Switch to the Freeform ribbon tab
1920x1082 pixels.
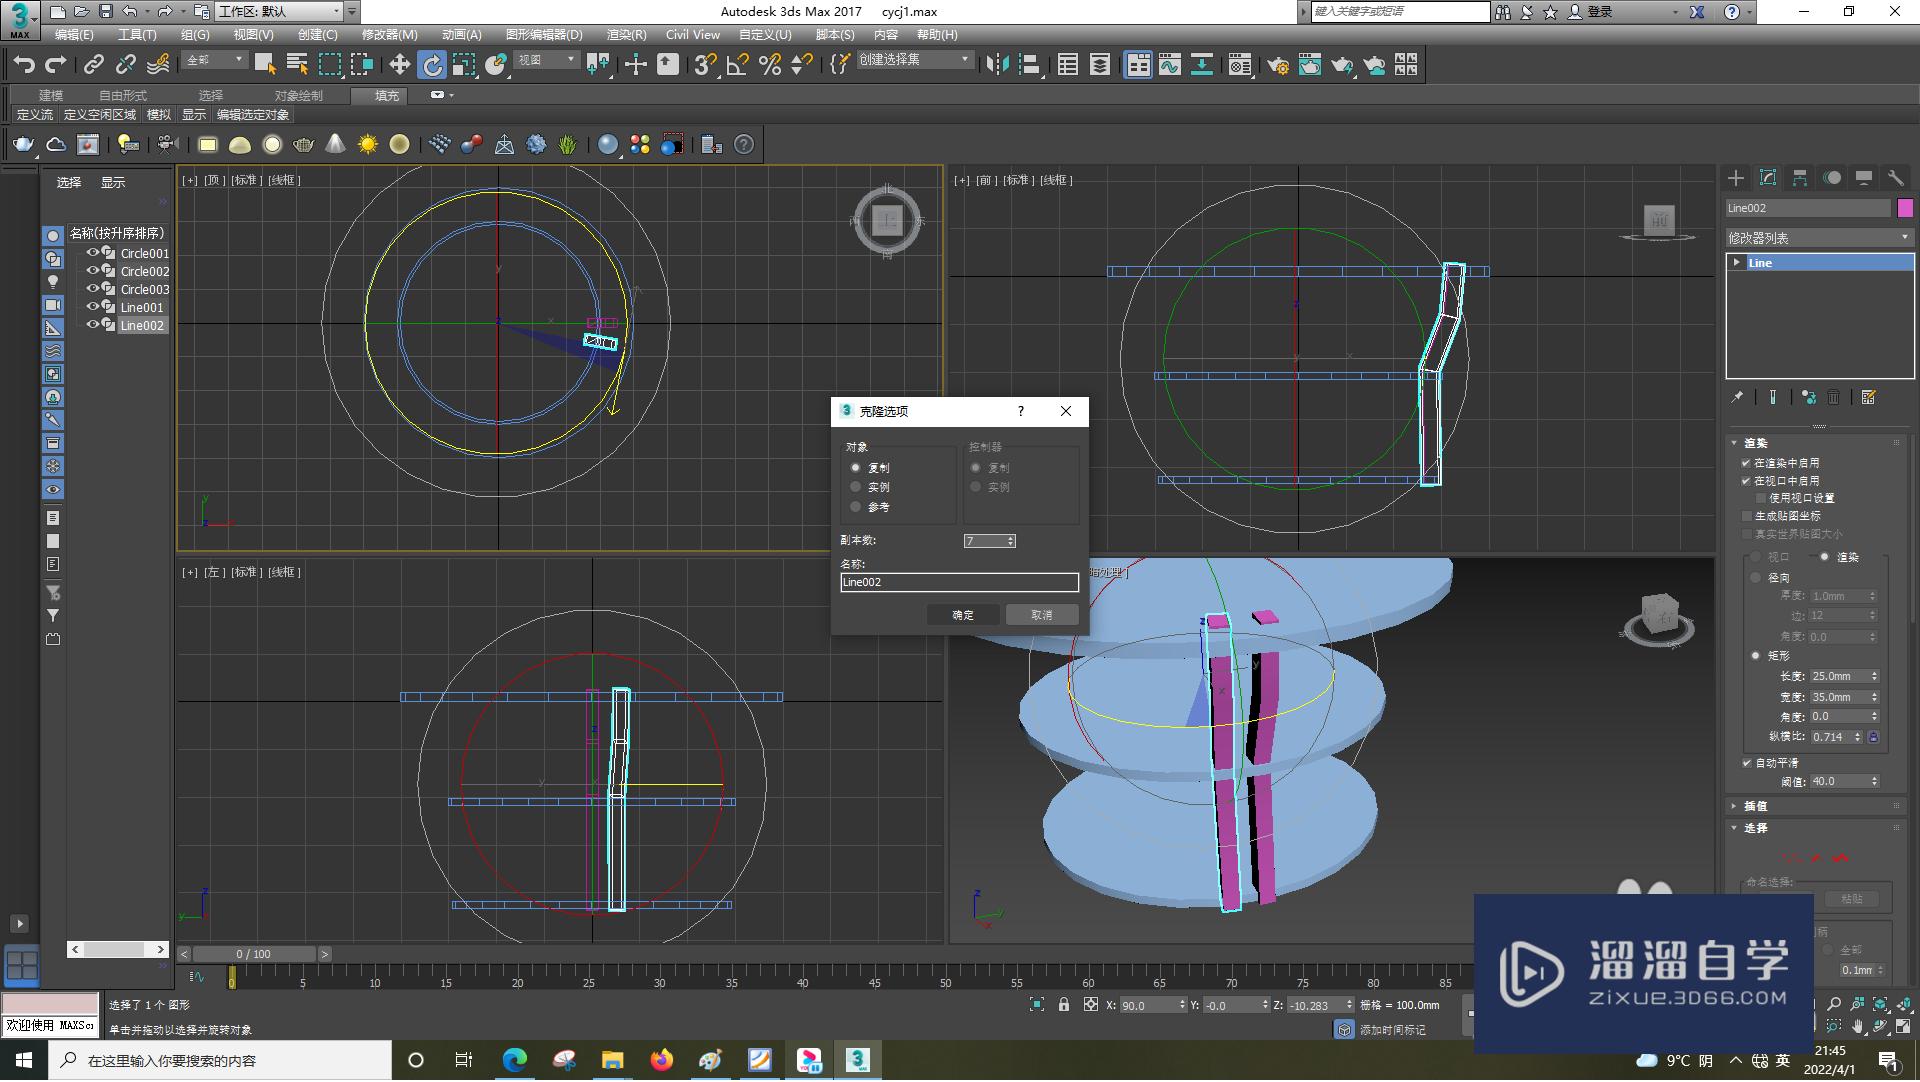[122, 96]
